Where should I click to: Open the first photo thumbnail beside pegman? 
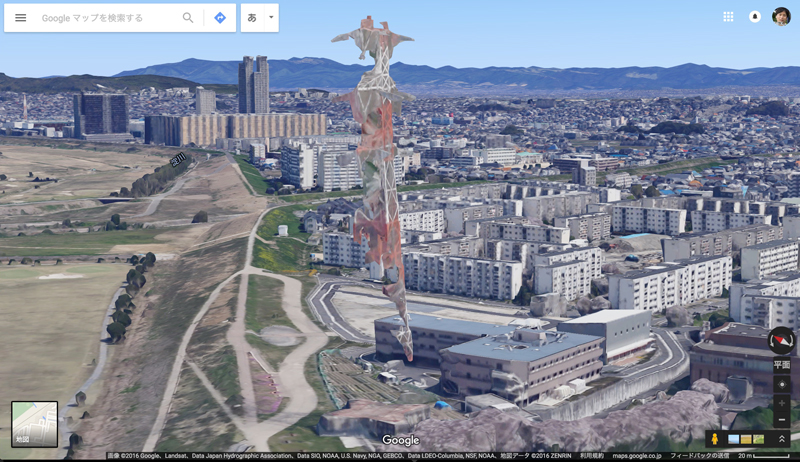[734, 439]
